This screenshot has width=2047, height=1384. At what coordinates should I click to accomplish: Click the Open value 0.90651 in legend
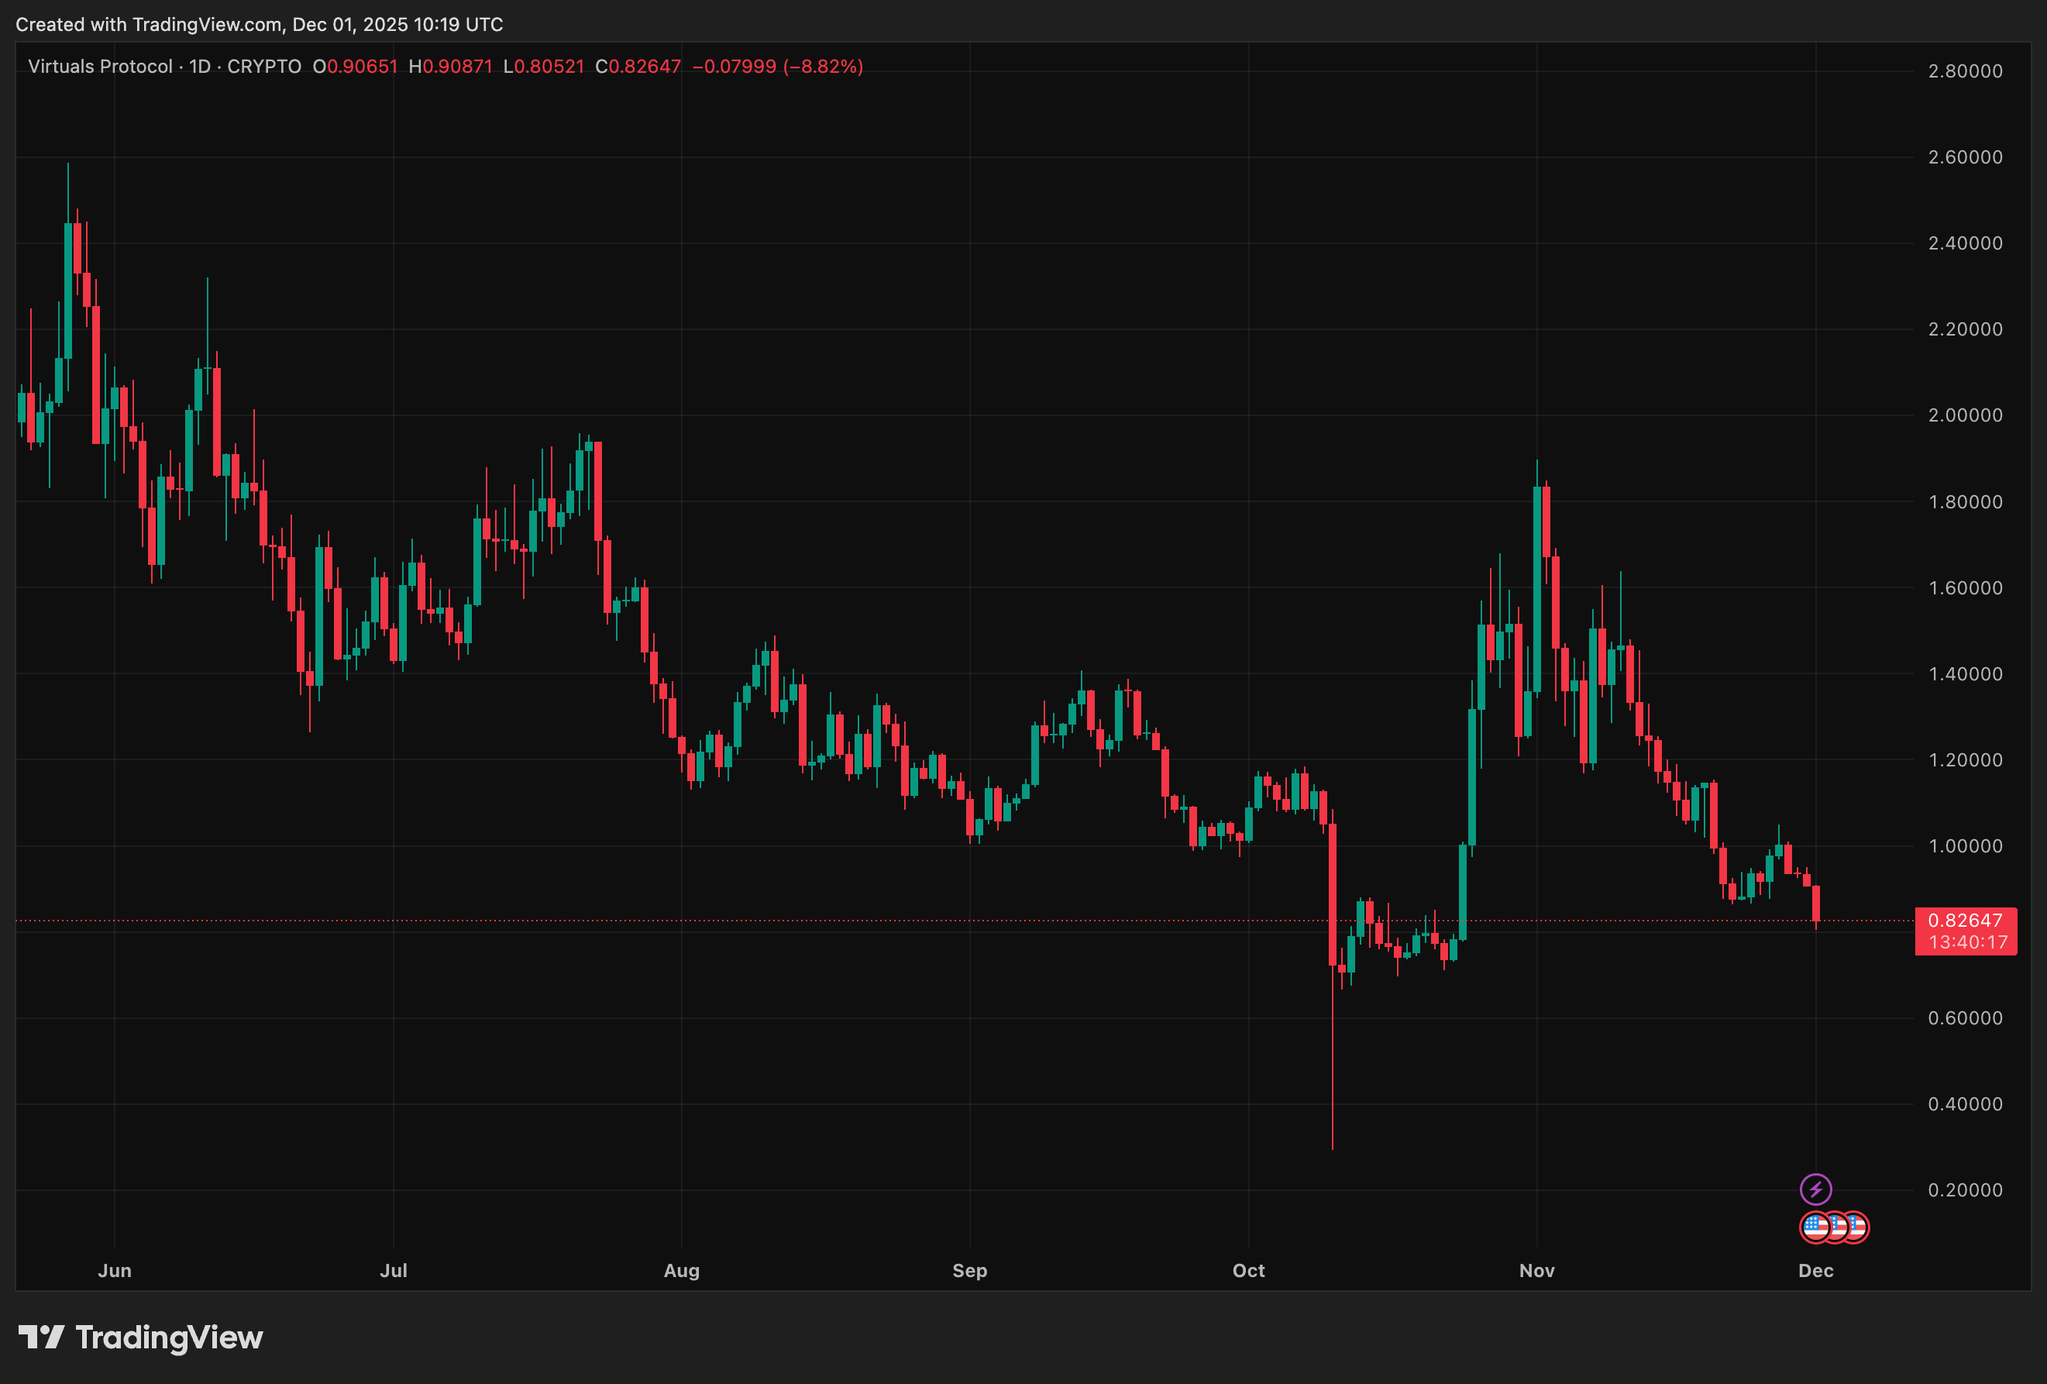[x=362, y=67]
